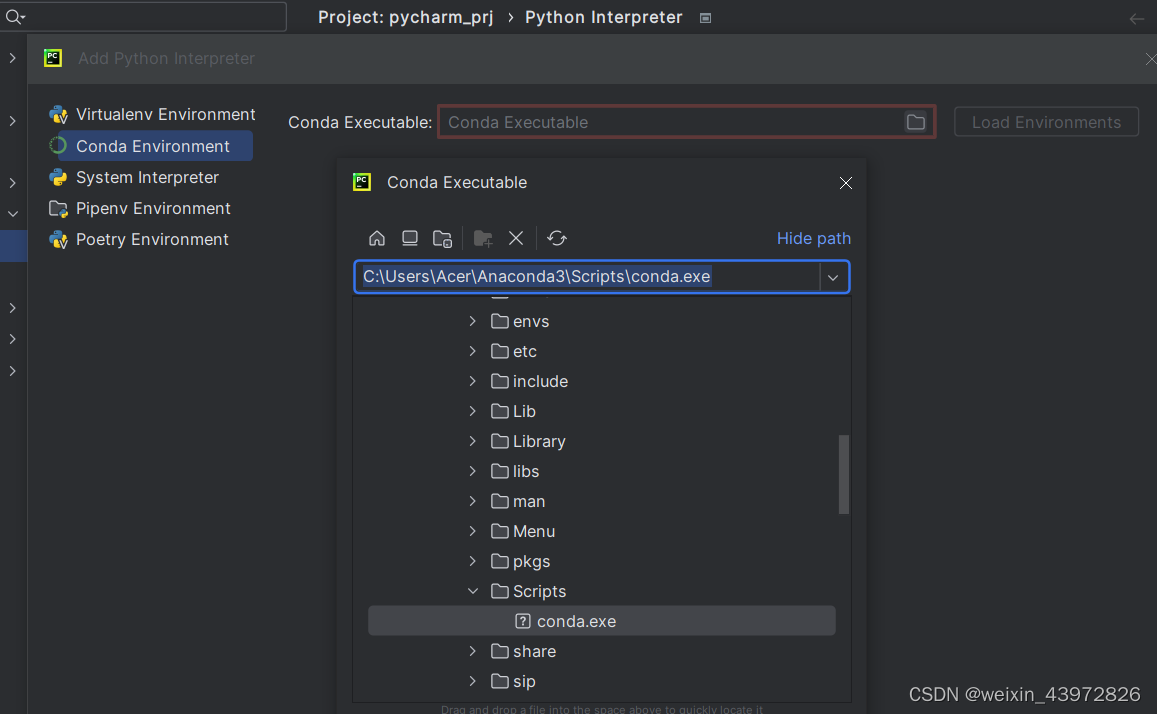This screenshot has height=714, width=1157.
Task: Expand the envs folder
Action: [x=472, y=321]
